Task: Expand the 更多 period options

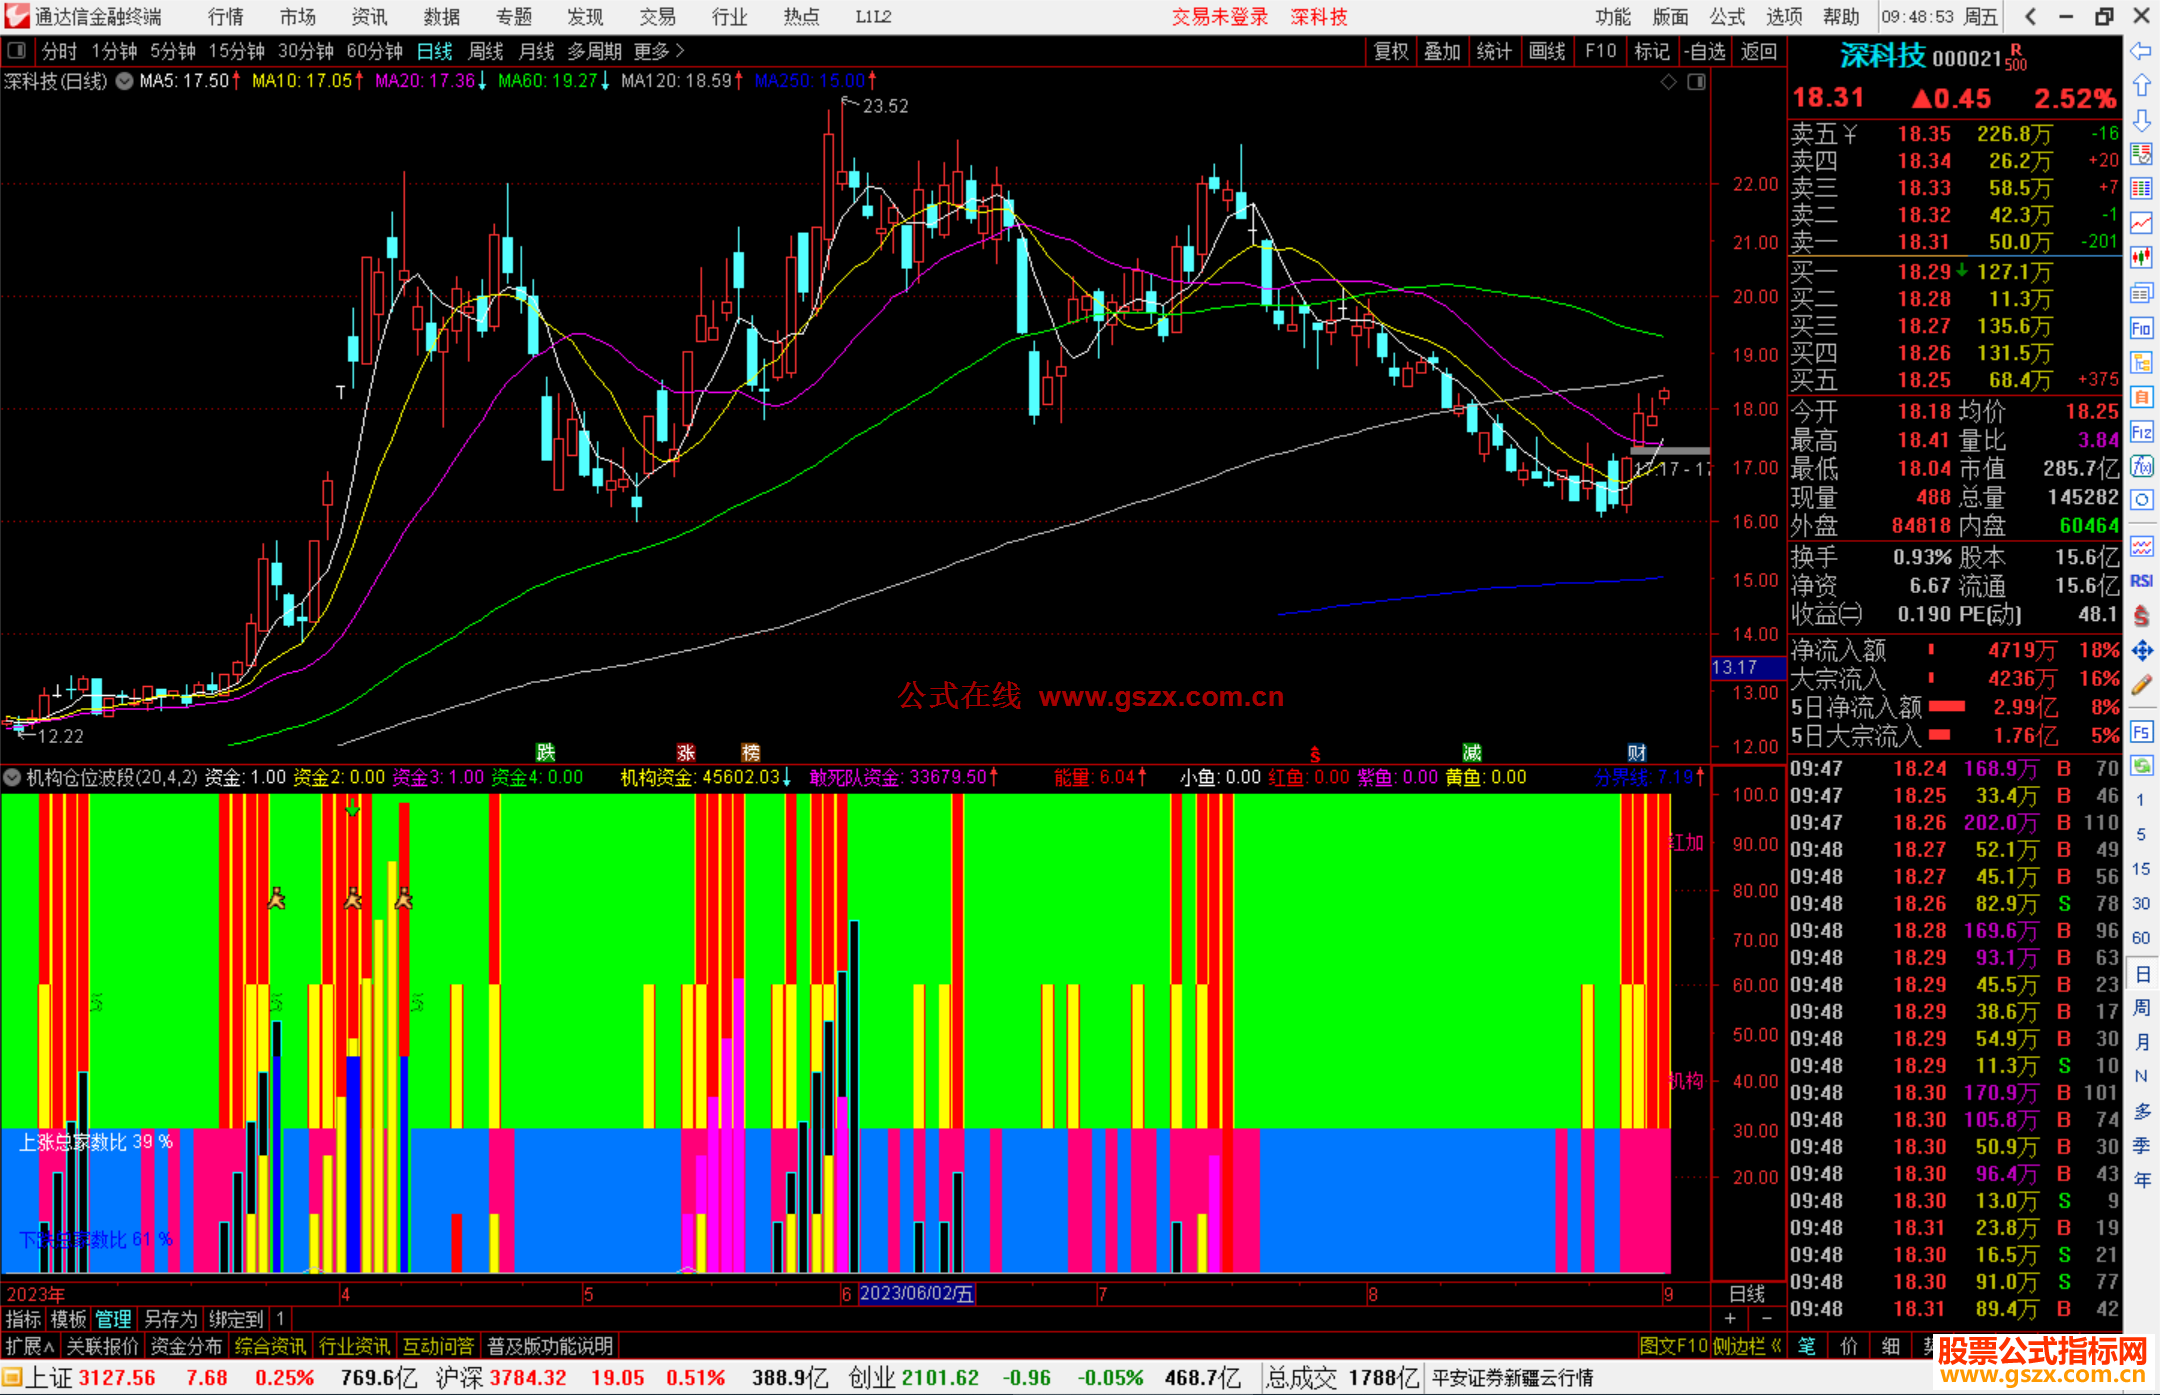Action: click(658, 50)
